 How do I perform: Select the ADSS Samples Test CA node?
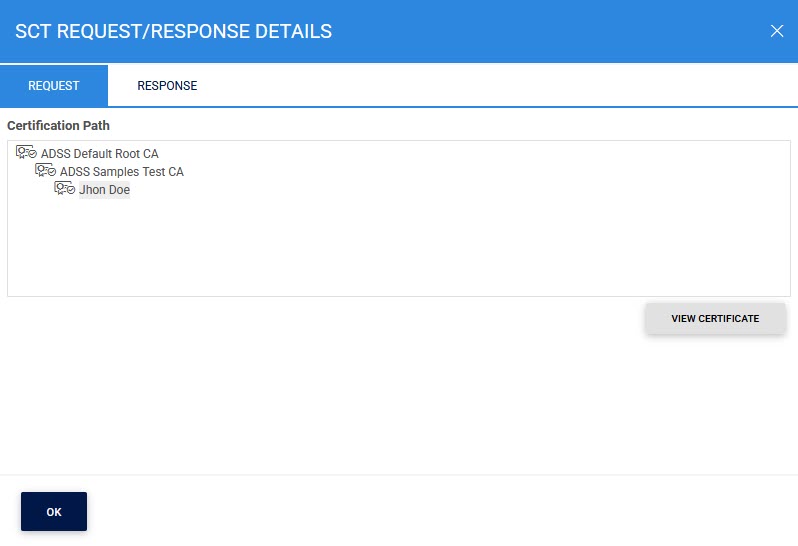click(x=121, y=172)
